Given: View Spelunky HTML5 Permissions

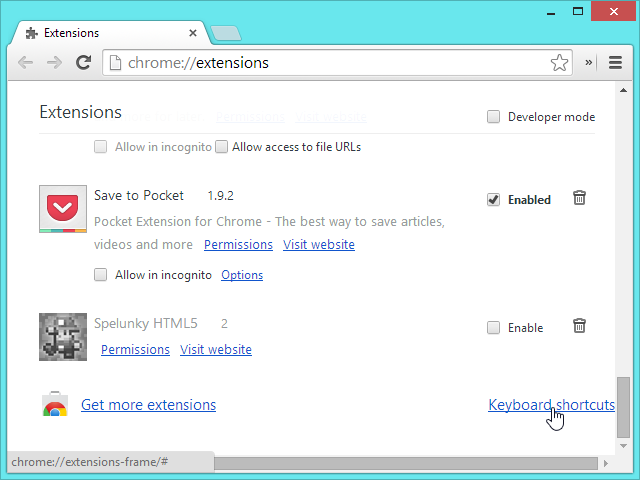Looking at the screenshot, I should pyautogui.click(x=136, y=349).
